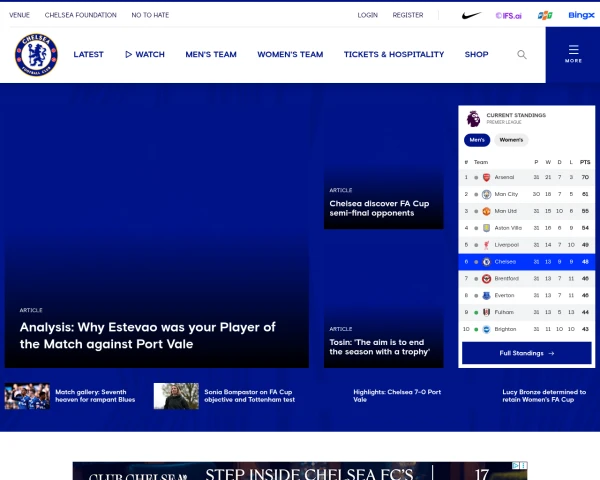The height and width of the screenshot is (480, 600).
Task: Click the Man Utd crest in standings
Action: 486,211
